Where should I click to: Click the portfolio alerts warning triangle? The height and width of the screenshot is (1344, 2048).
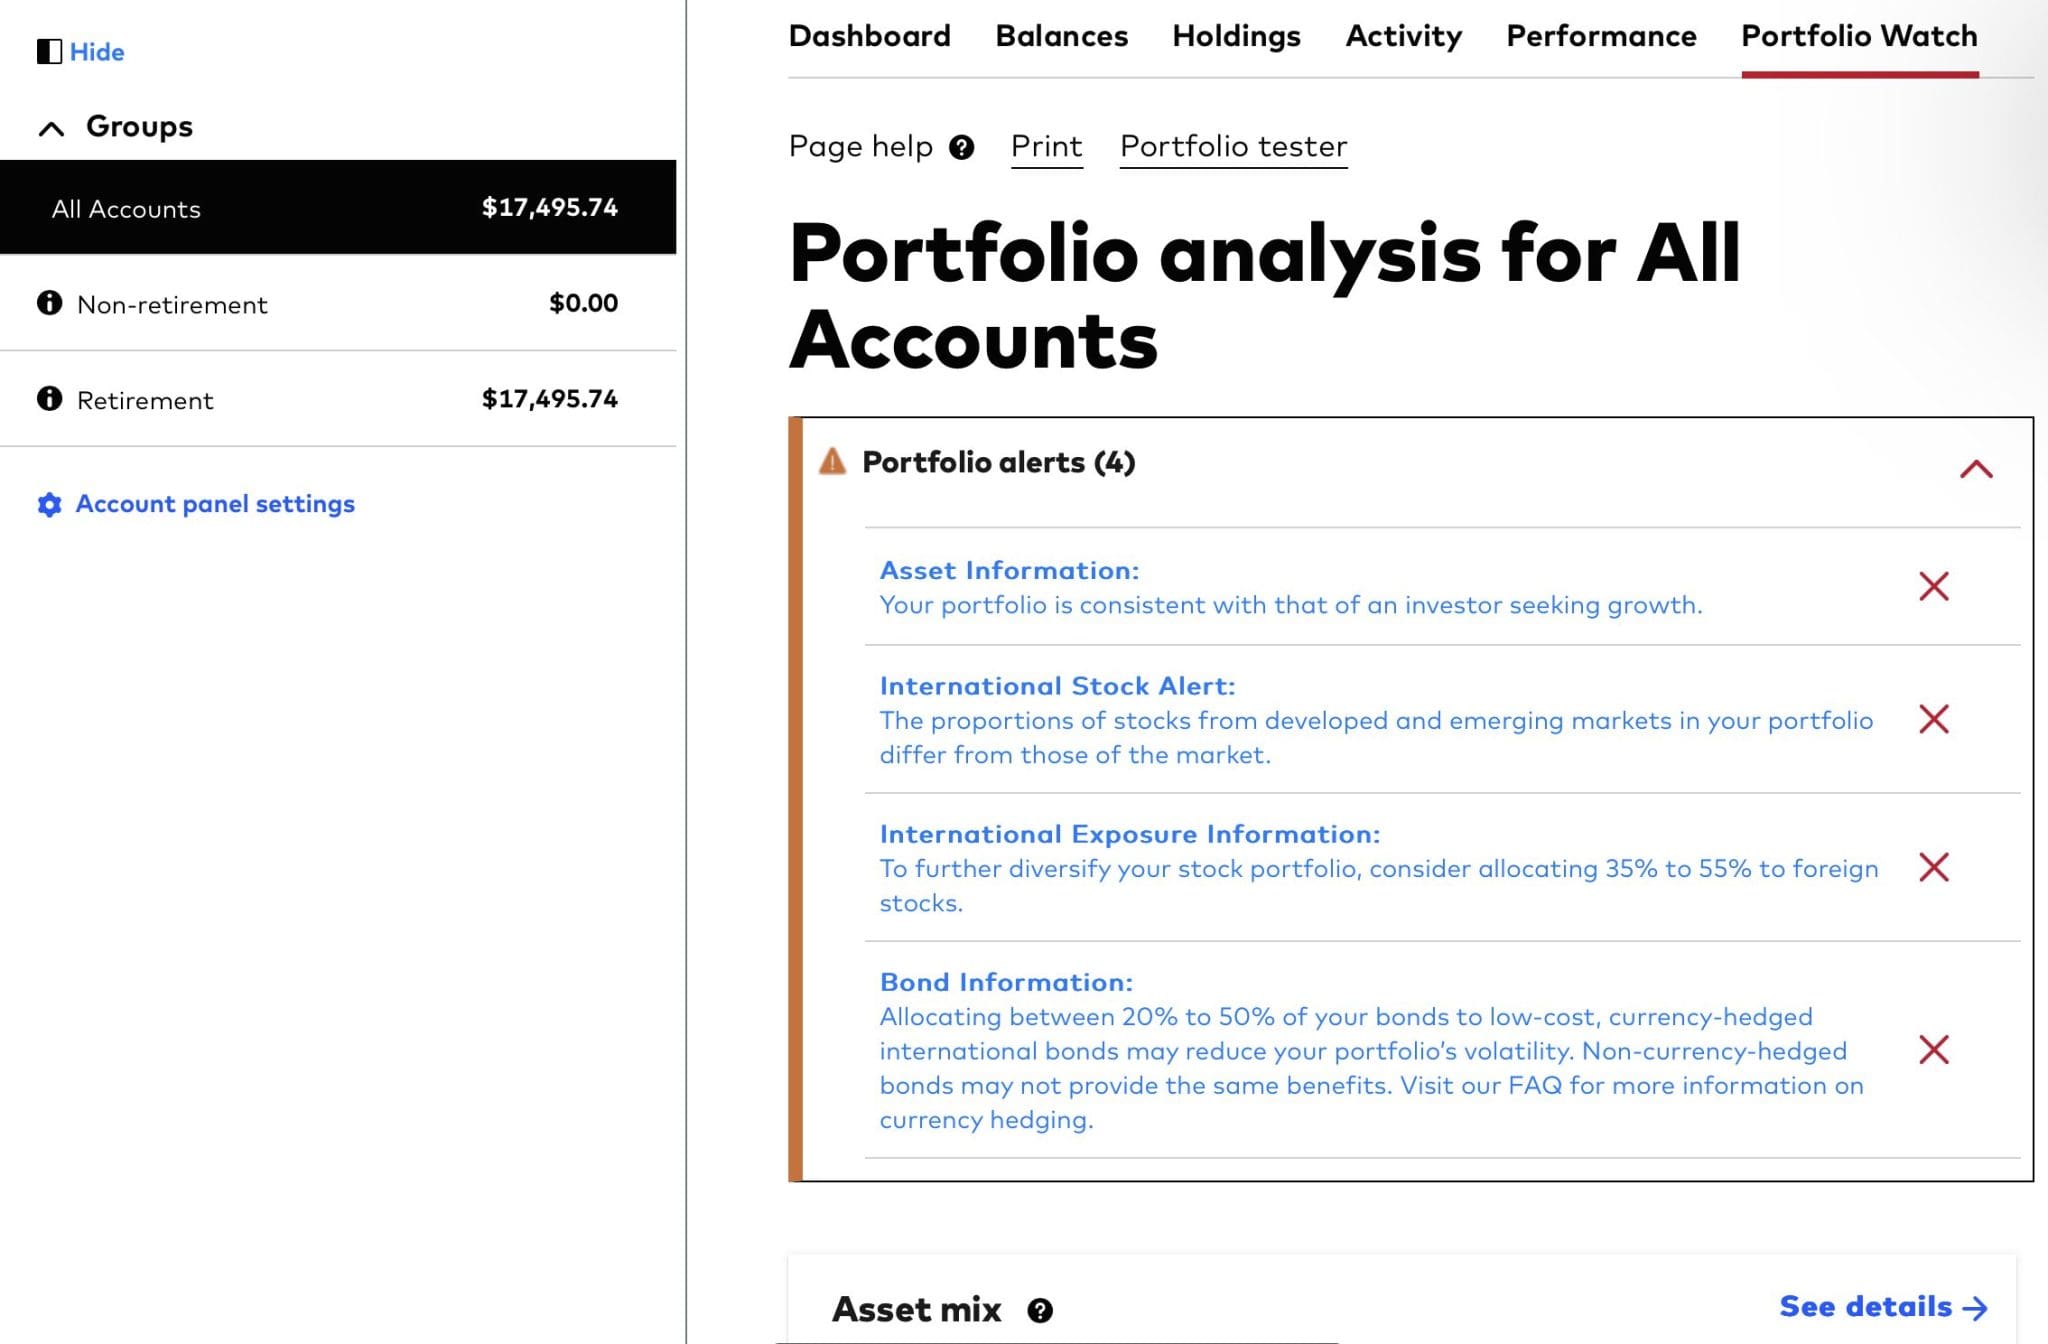(831, 462)
